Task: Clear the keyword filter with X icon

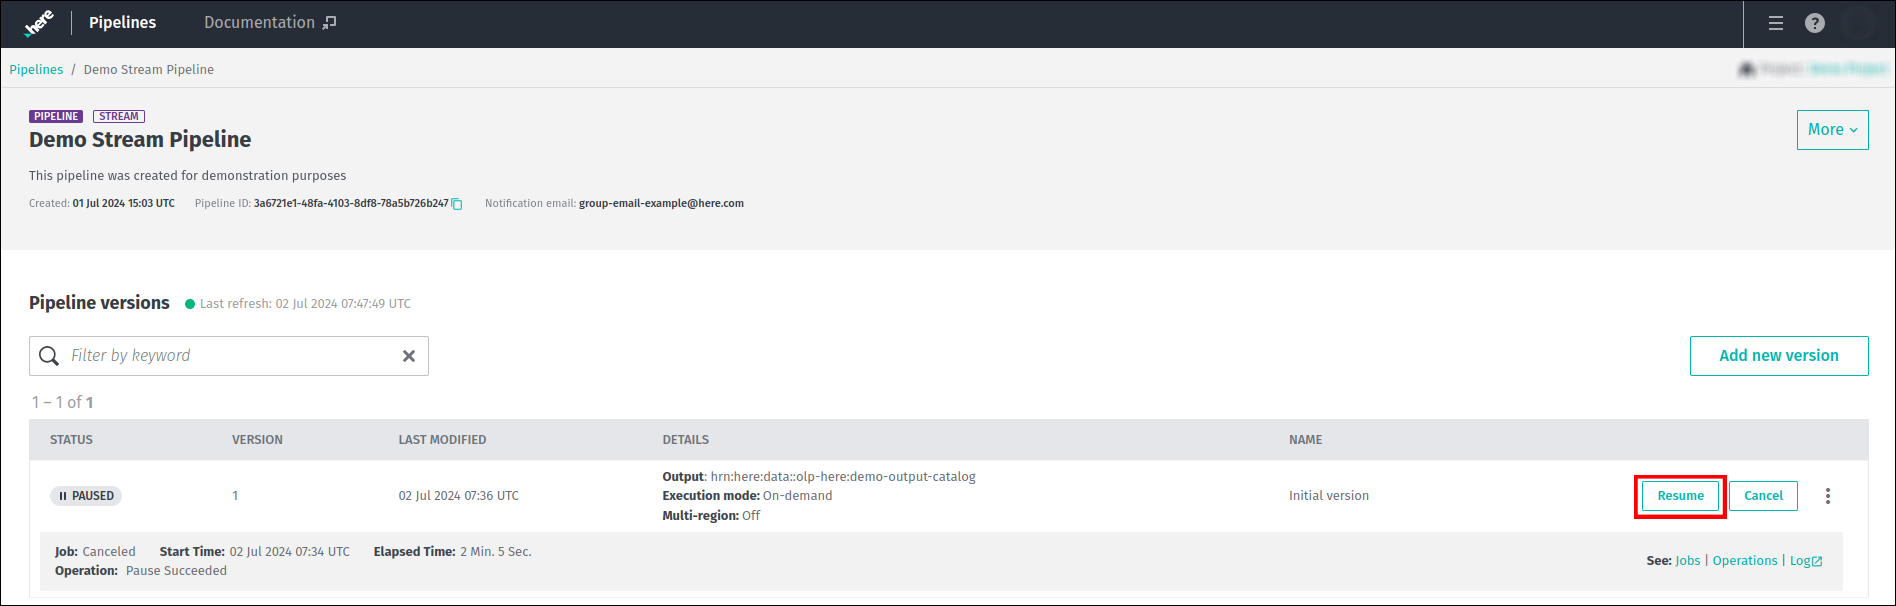Action: point(409,356)
